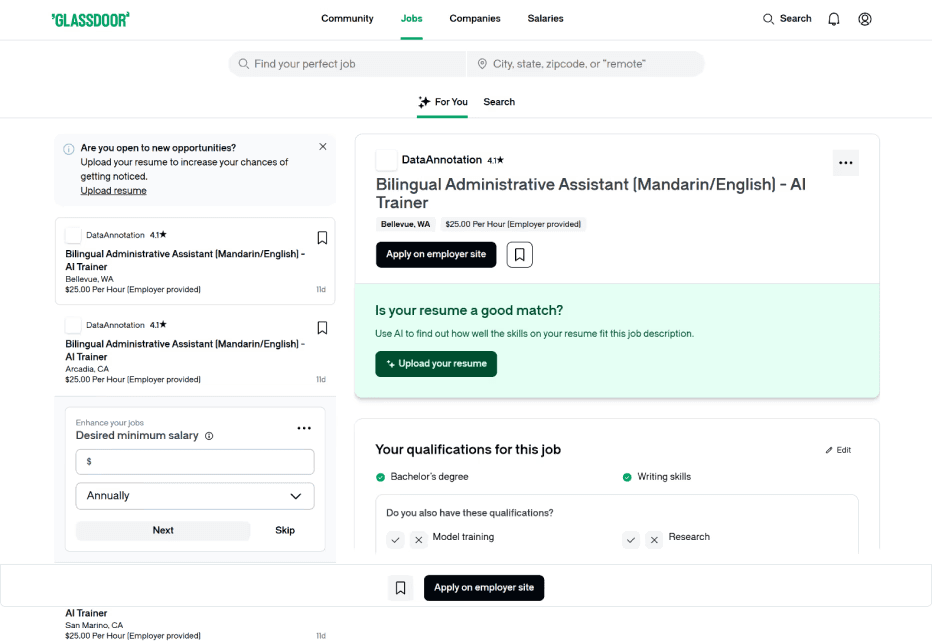The height and width of the screenshot is (641, 932).
Task: Open the Companies menu item
Action: [x=475, y=18]
